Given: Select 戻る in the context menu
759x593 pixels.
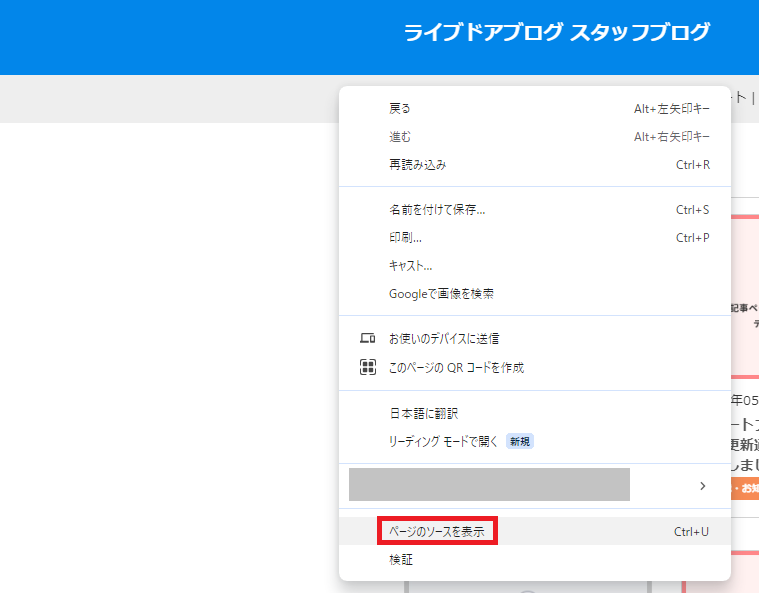Looking at the screenshot, I should (x=534, y=108).
